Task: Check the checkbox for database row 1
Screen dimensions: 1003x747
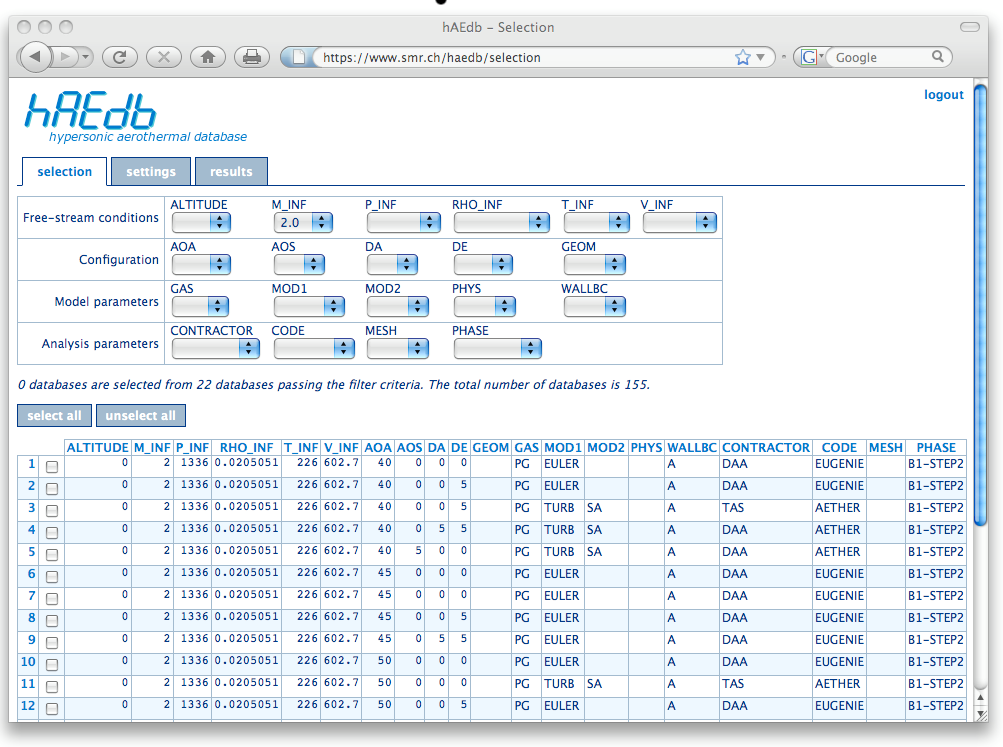Action: 52,466
